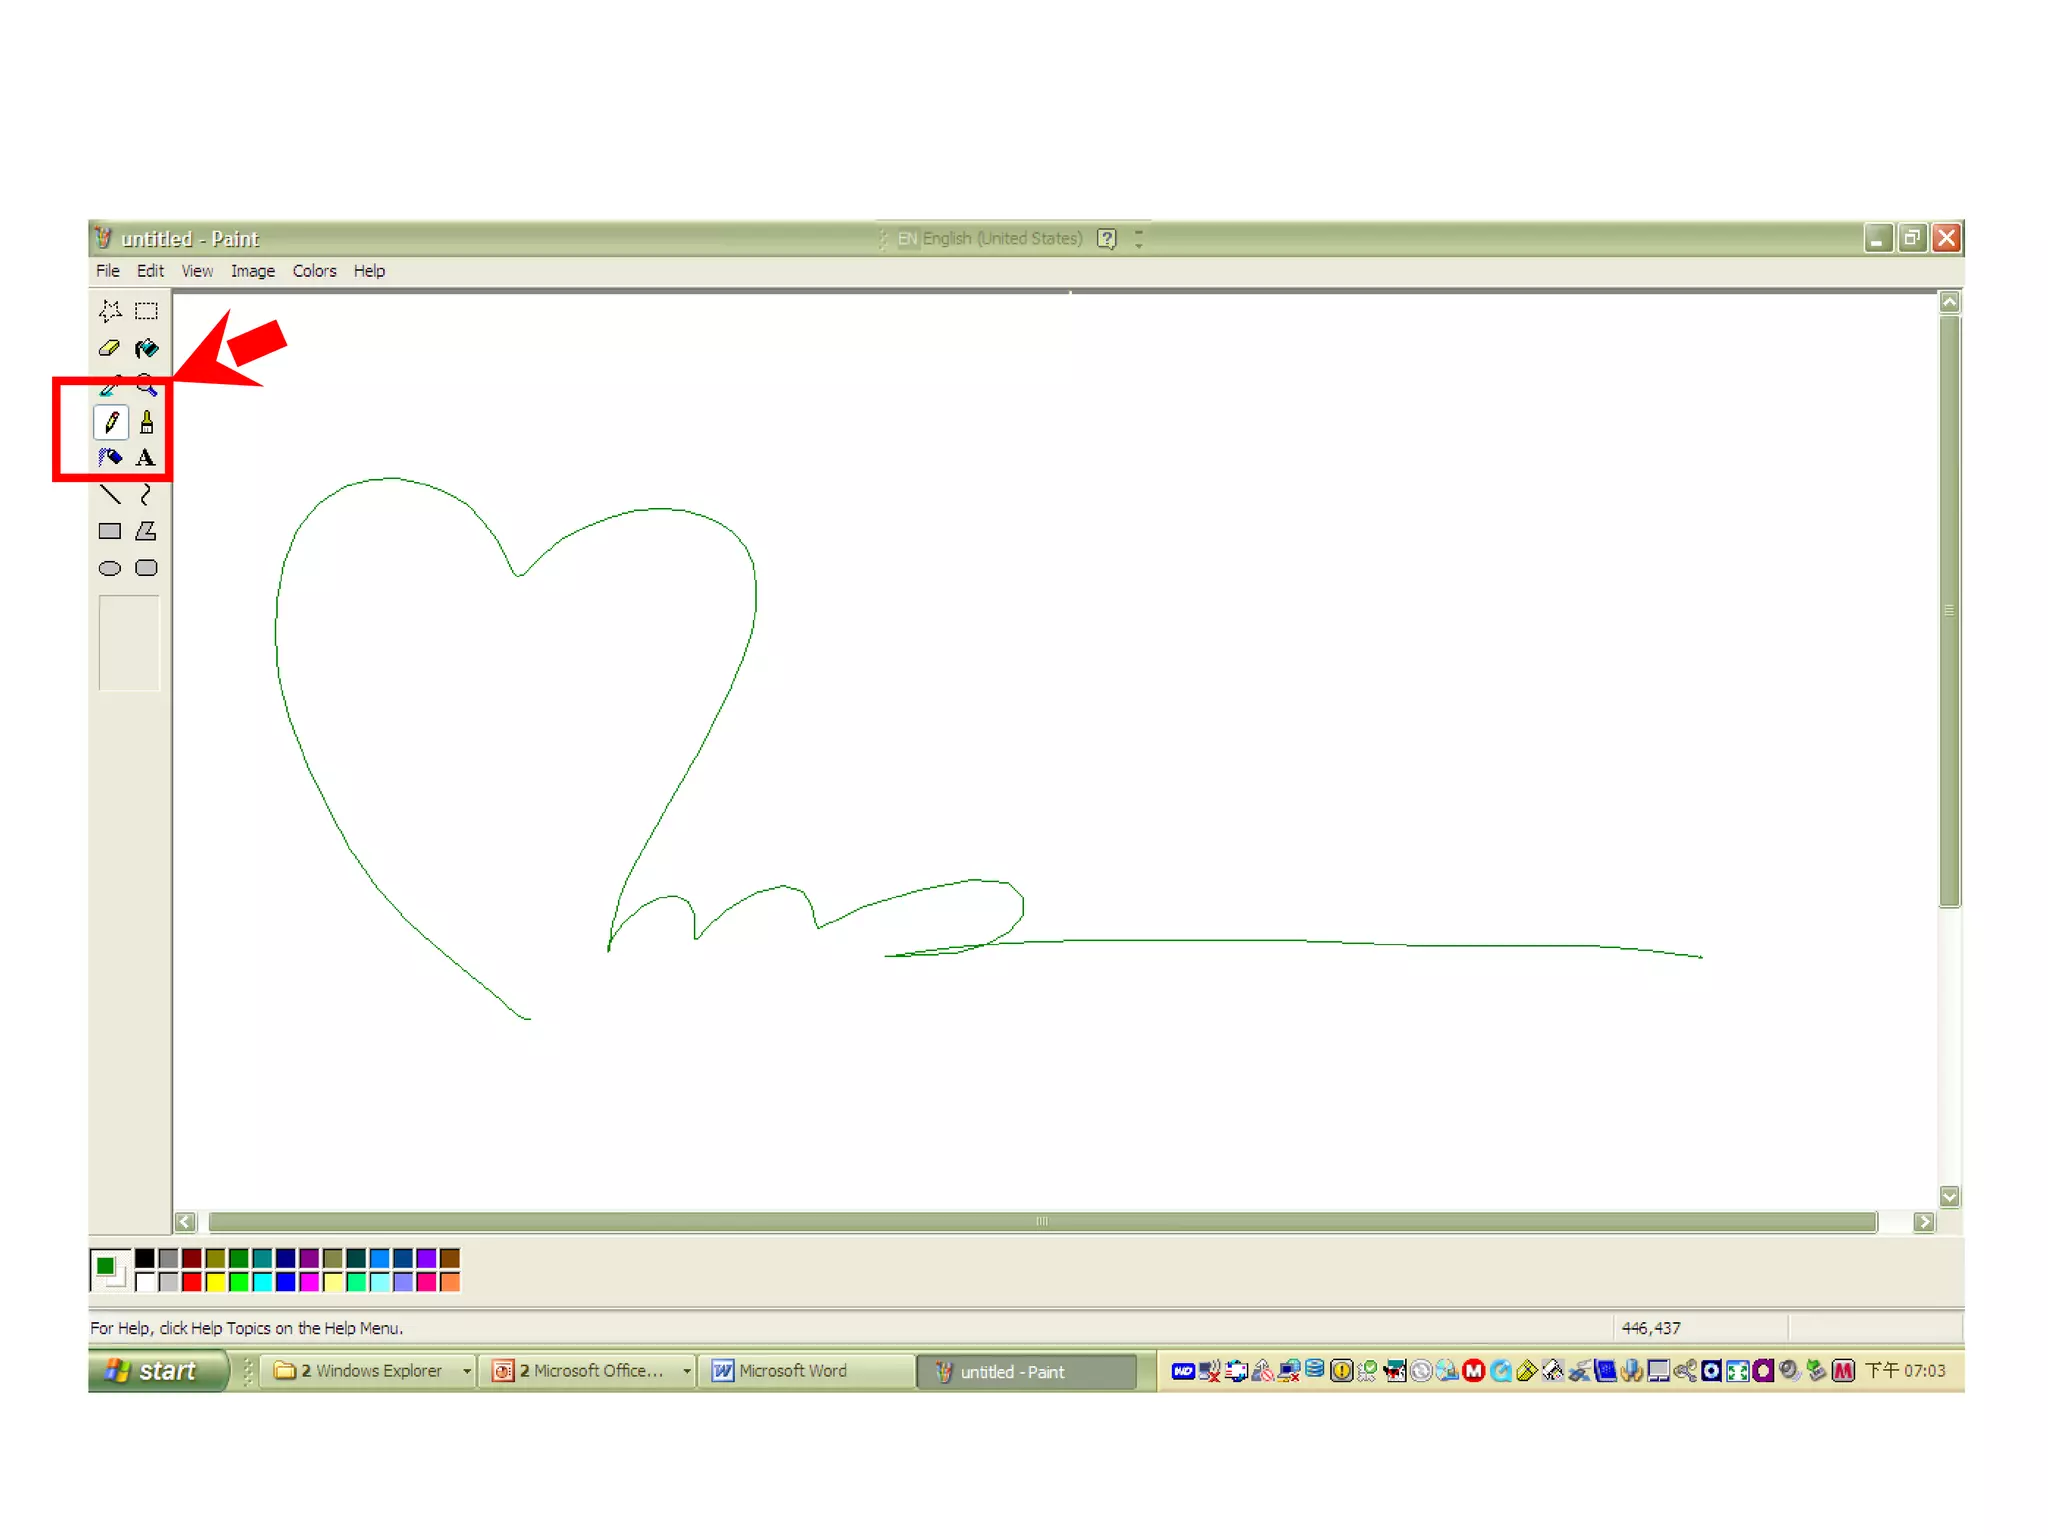This screenshot has width=2048, height=1536.
Task: Select the Fill With Color bucket
Action: point(146,348)
